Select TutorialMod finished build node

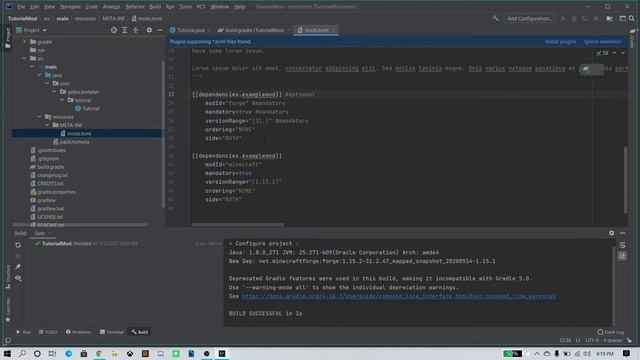tap(86, 244)
